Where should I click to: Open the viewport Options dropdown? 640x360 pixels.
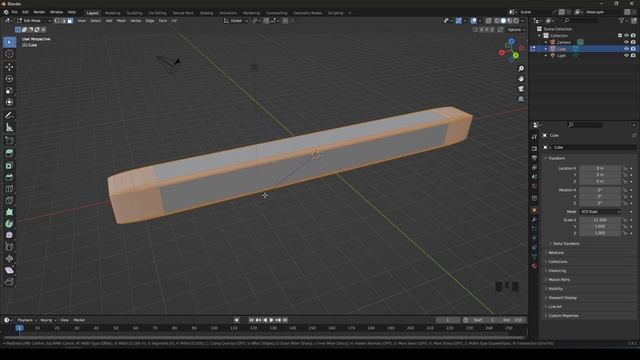tap(516, 30)
